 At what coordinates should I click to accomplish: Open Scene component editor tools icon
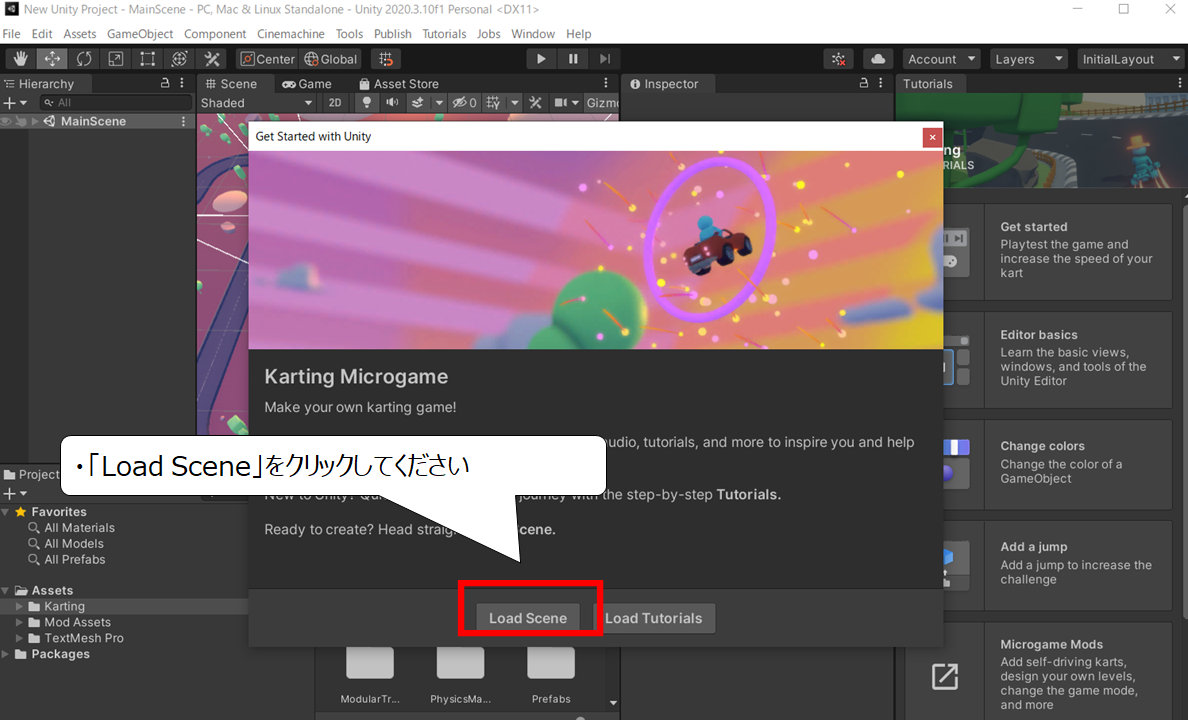coord(536,102)
